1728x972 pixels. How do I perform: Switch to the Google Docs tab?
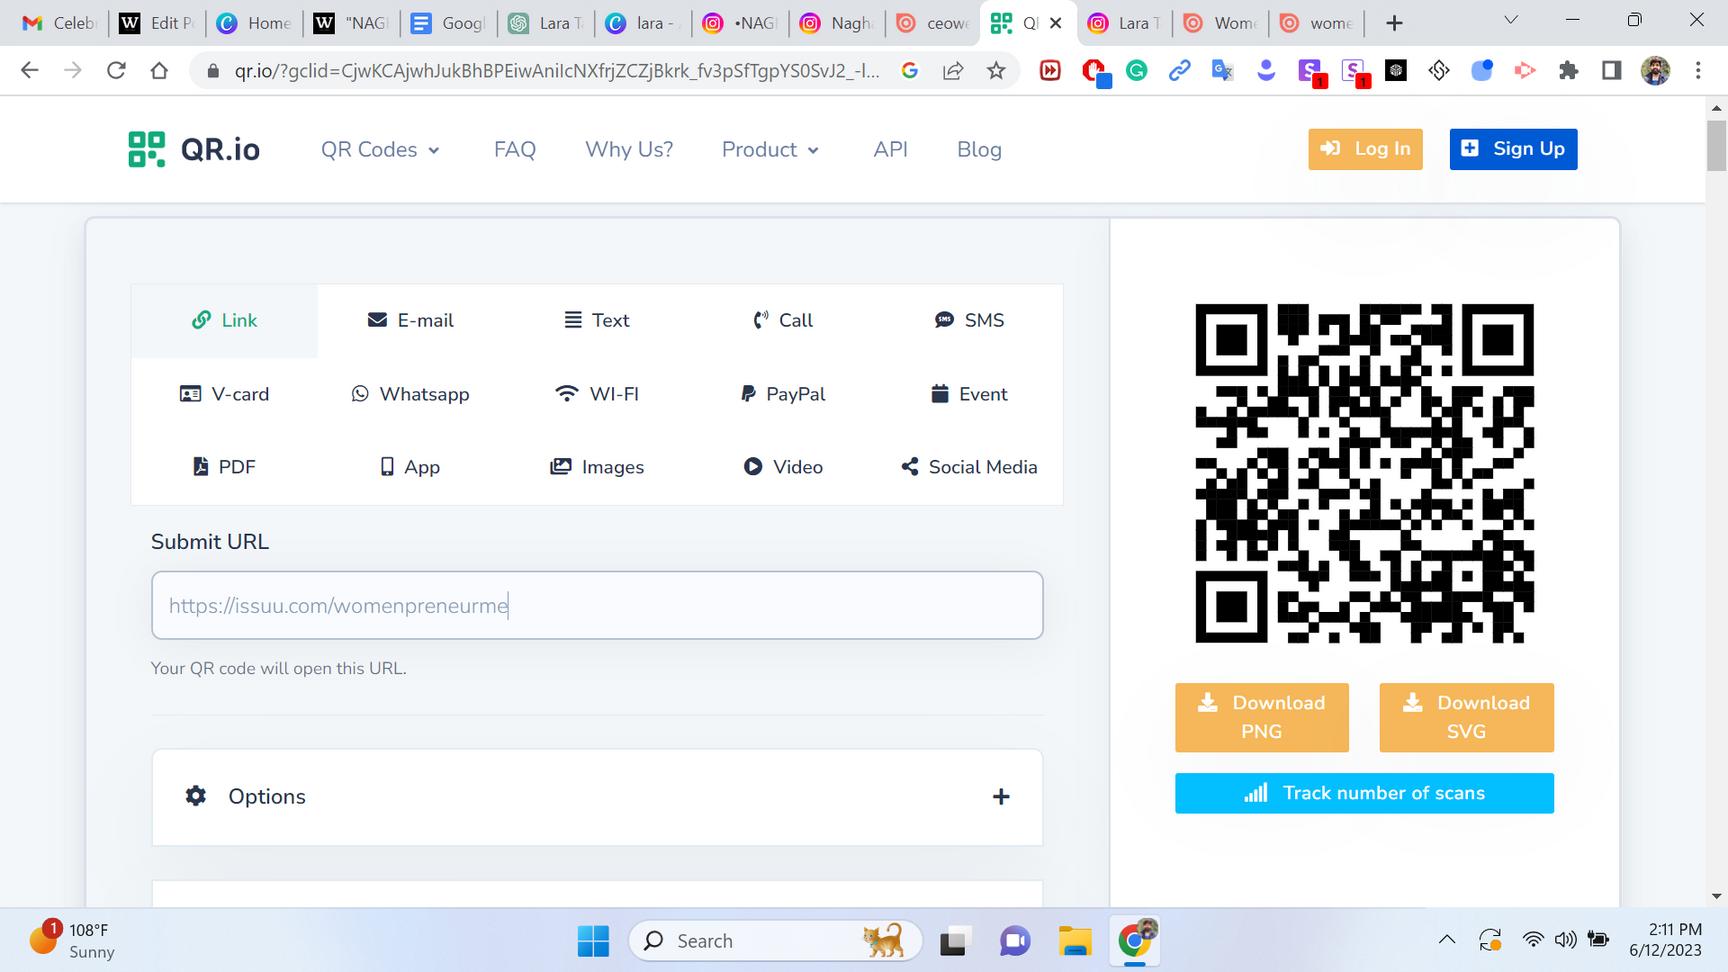click(448, 22)
